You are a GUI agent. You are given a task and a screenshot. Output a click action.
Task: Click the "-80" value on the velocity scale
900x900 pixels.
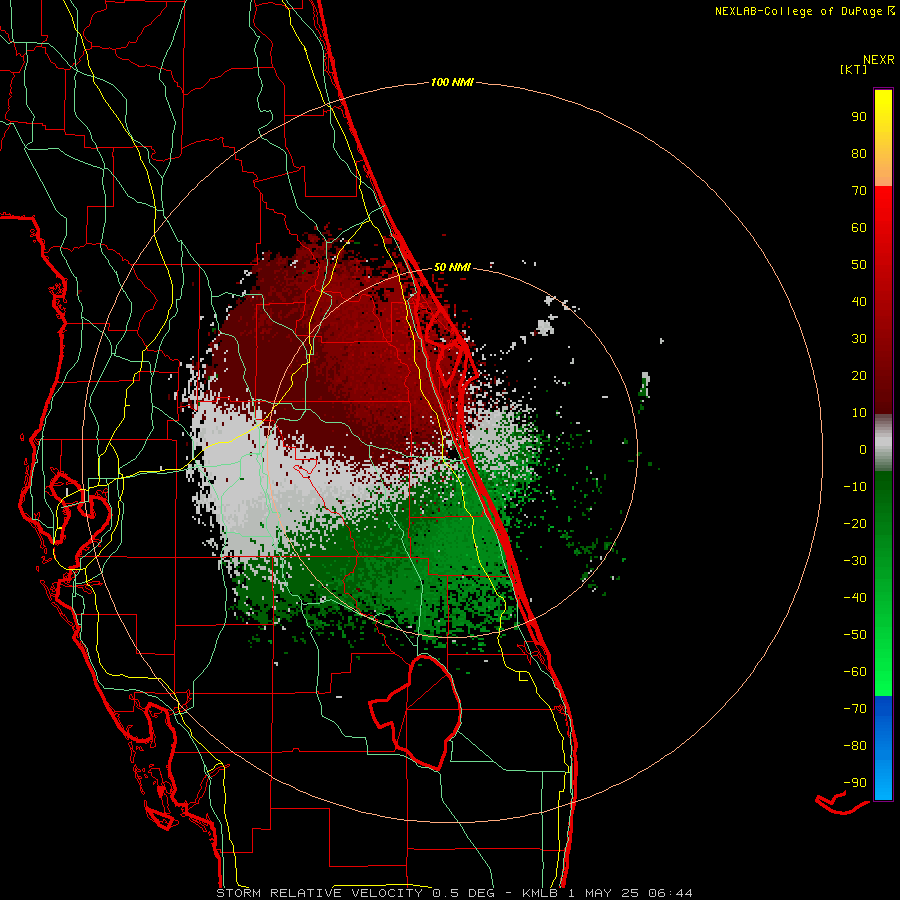[x=855, y=746]
